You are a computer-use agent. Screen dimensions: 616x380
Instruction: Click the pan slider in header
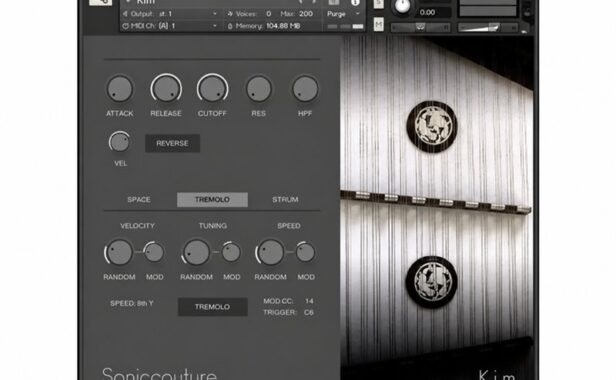(x=420, y=27)
